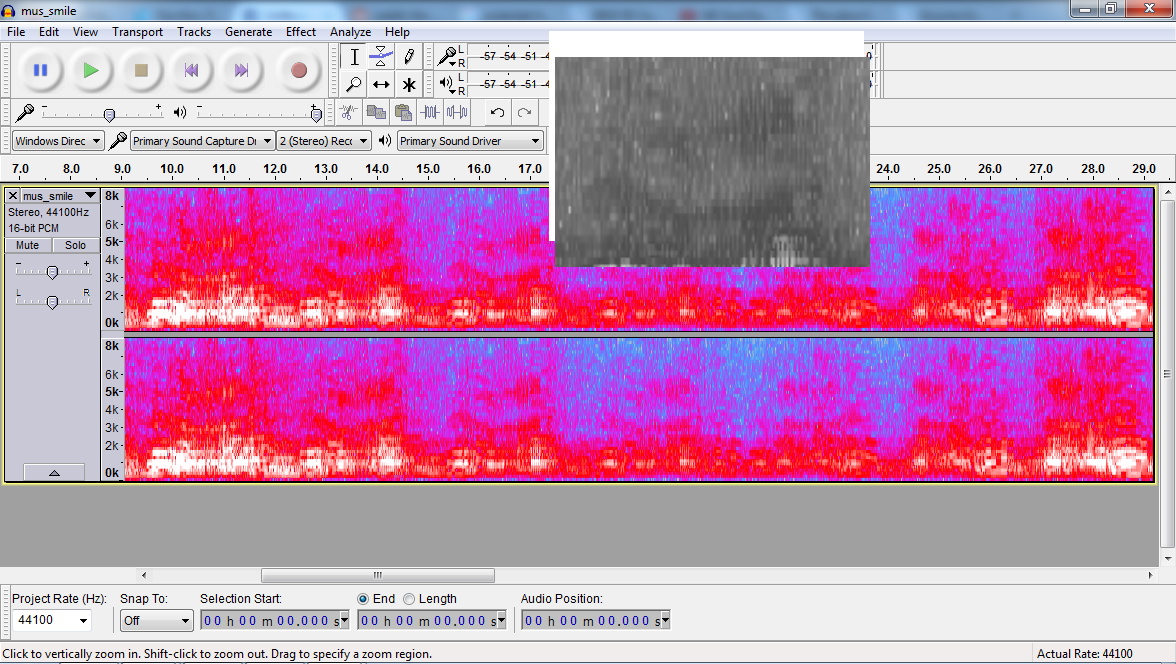Click the Cut scissors icon
Screen dimensions: 1176x664
point(348,113)
